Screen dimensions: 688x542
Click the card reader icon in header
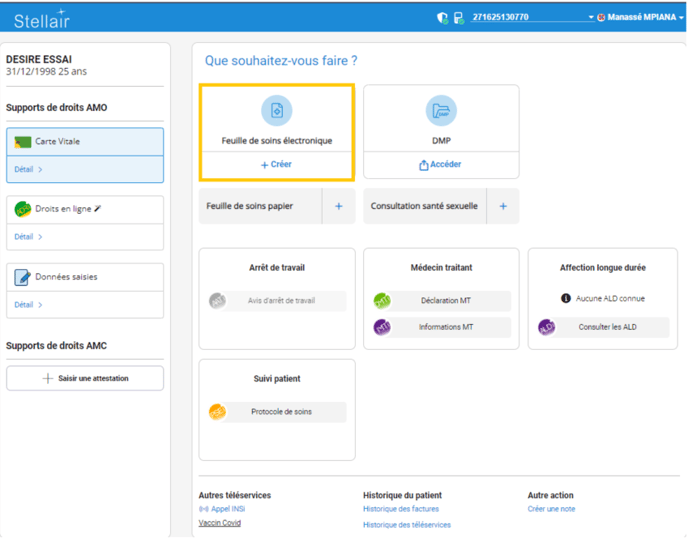[458, 18]
